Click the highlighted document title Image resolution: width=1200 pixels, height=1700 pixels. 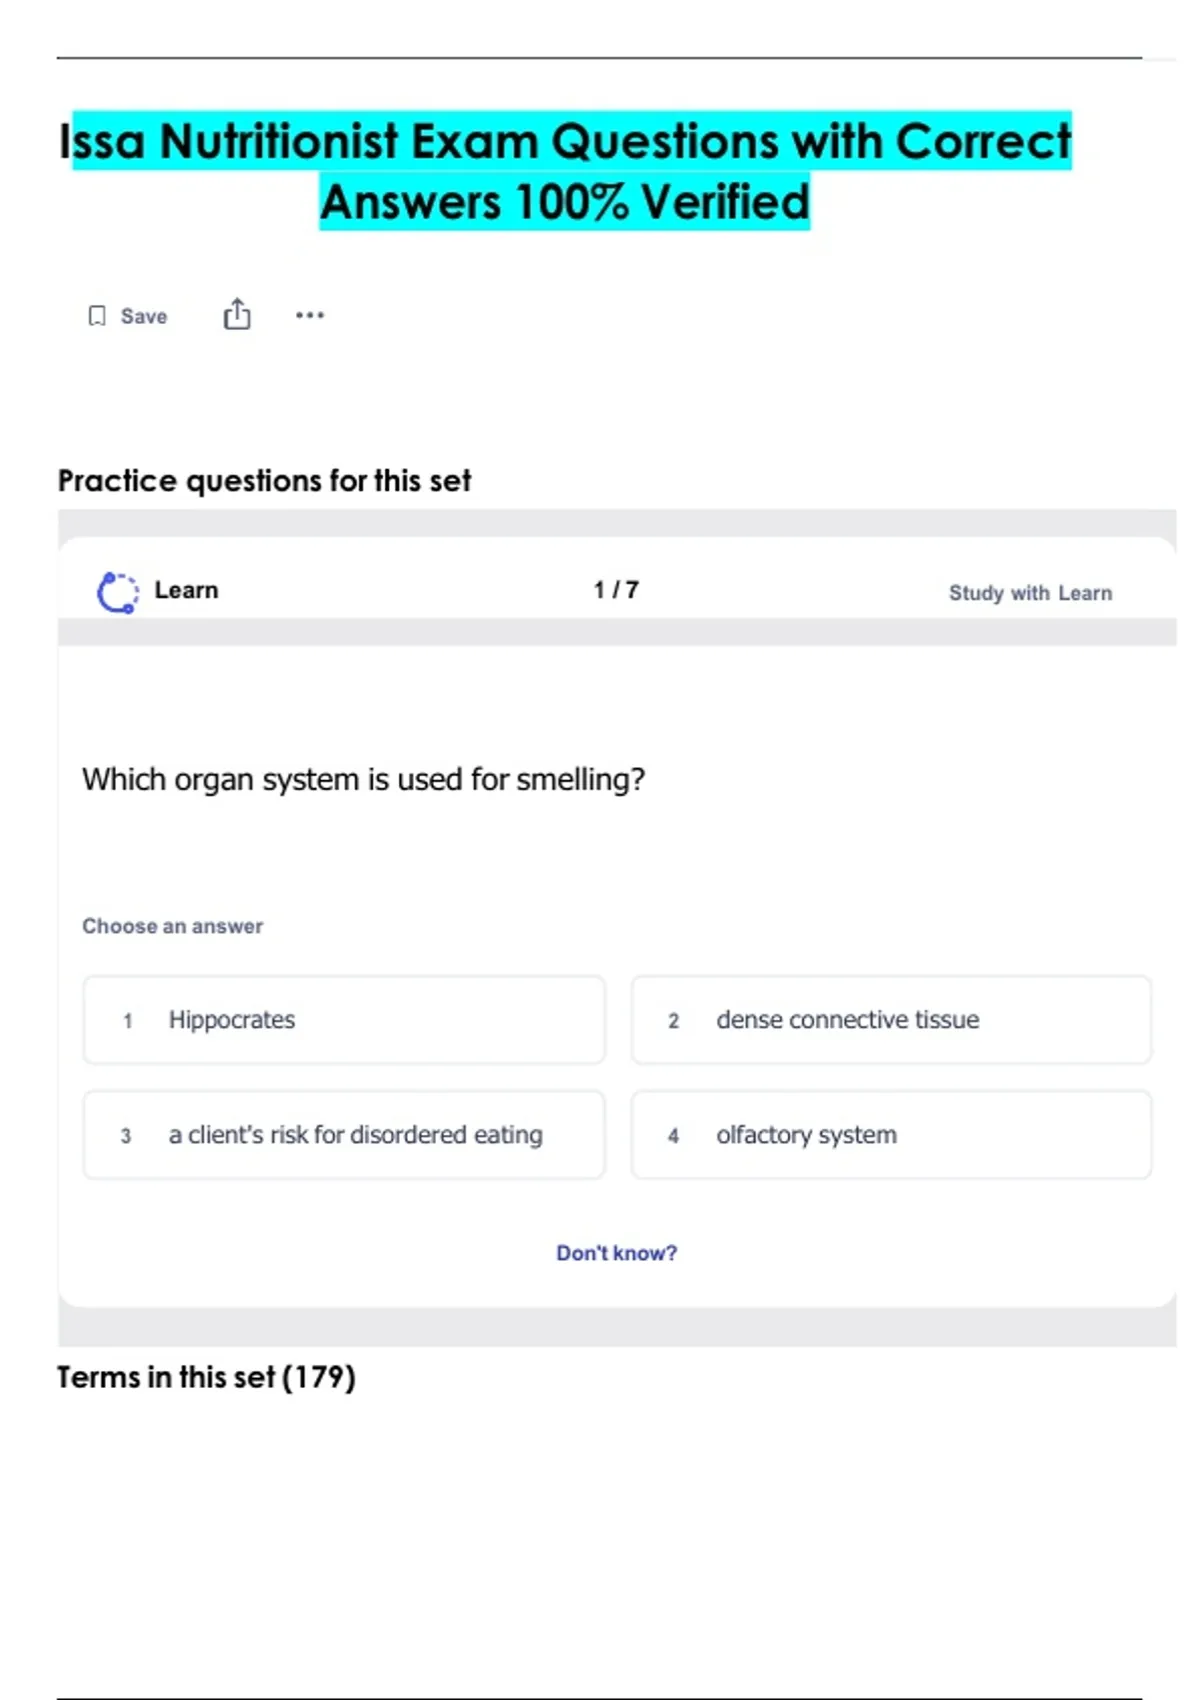pyautogui.click(x=566, y=171)
